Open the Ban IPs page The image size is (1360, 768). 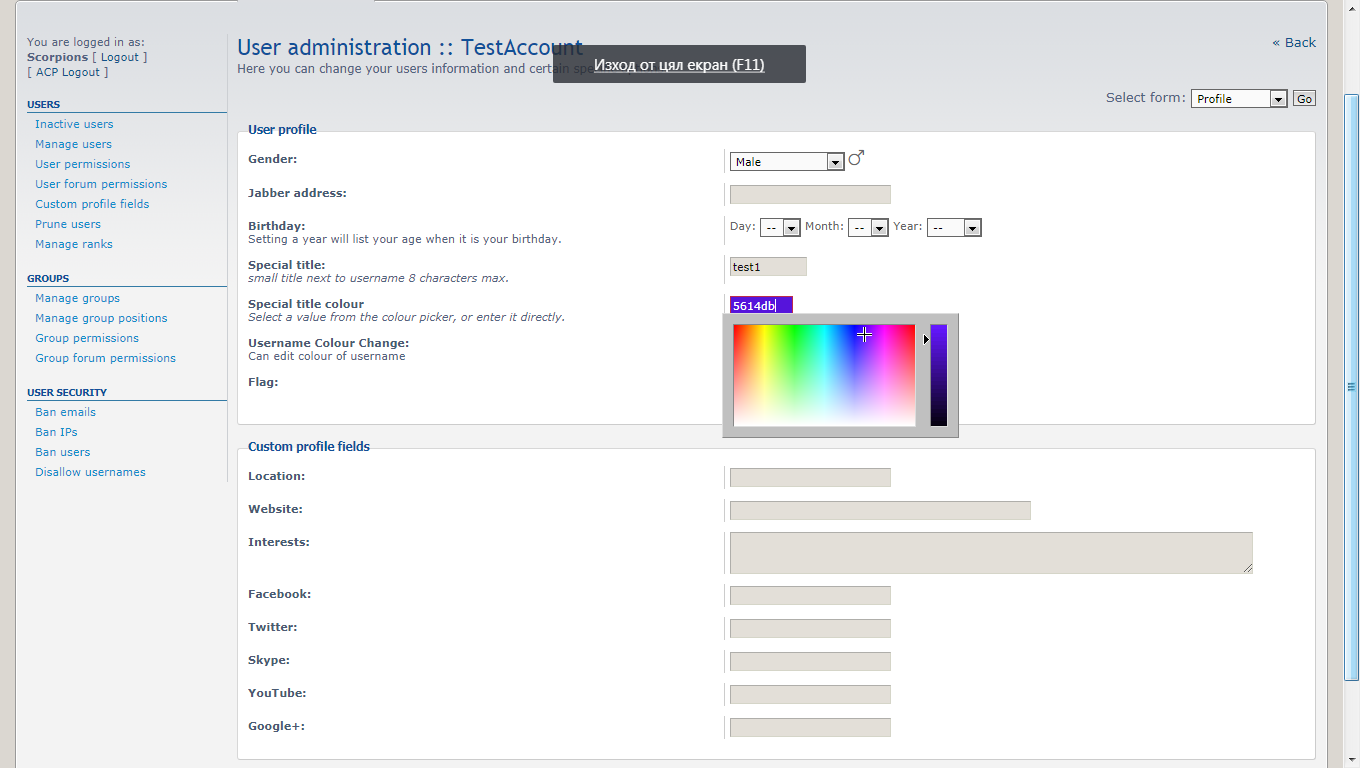[56, 432]
